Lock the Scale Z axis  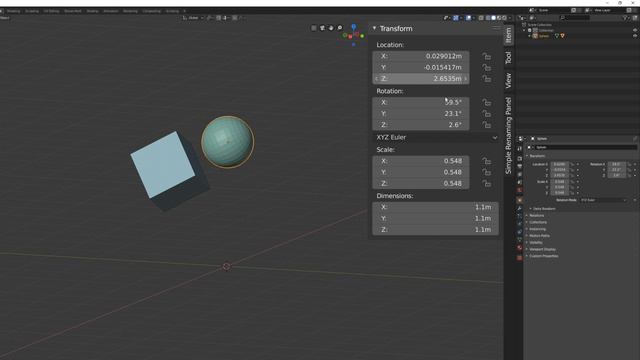coord(486,184)
